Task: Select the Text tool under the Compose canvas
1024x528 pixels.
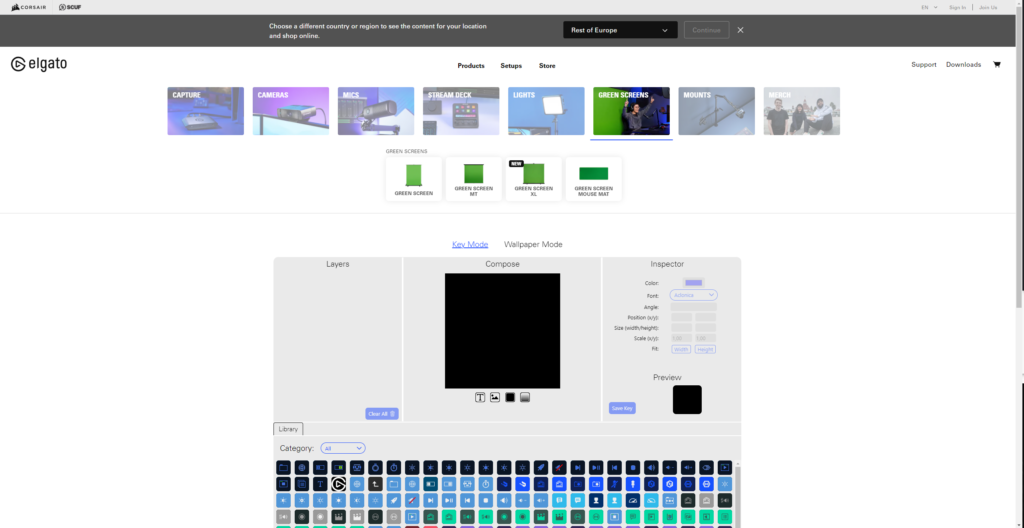Action: click(x=480, y=397)
